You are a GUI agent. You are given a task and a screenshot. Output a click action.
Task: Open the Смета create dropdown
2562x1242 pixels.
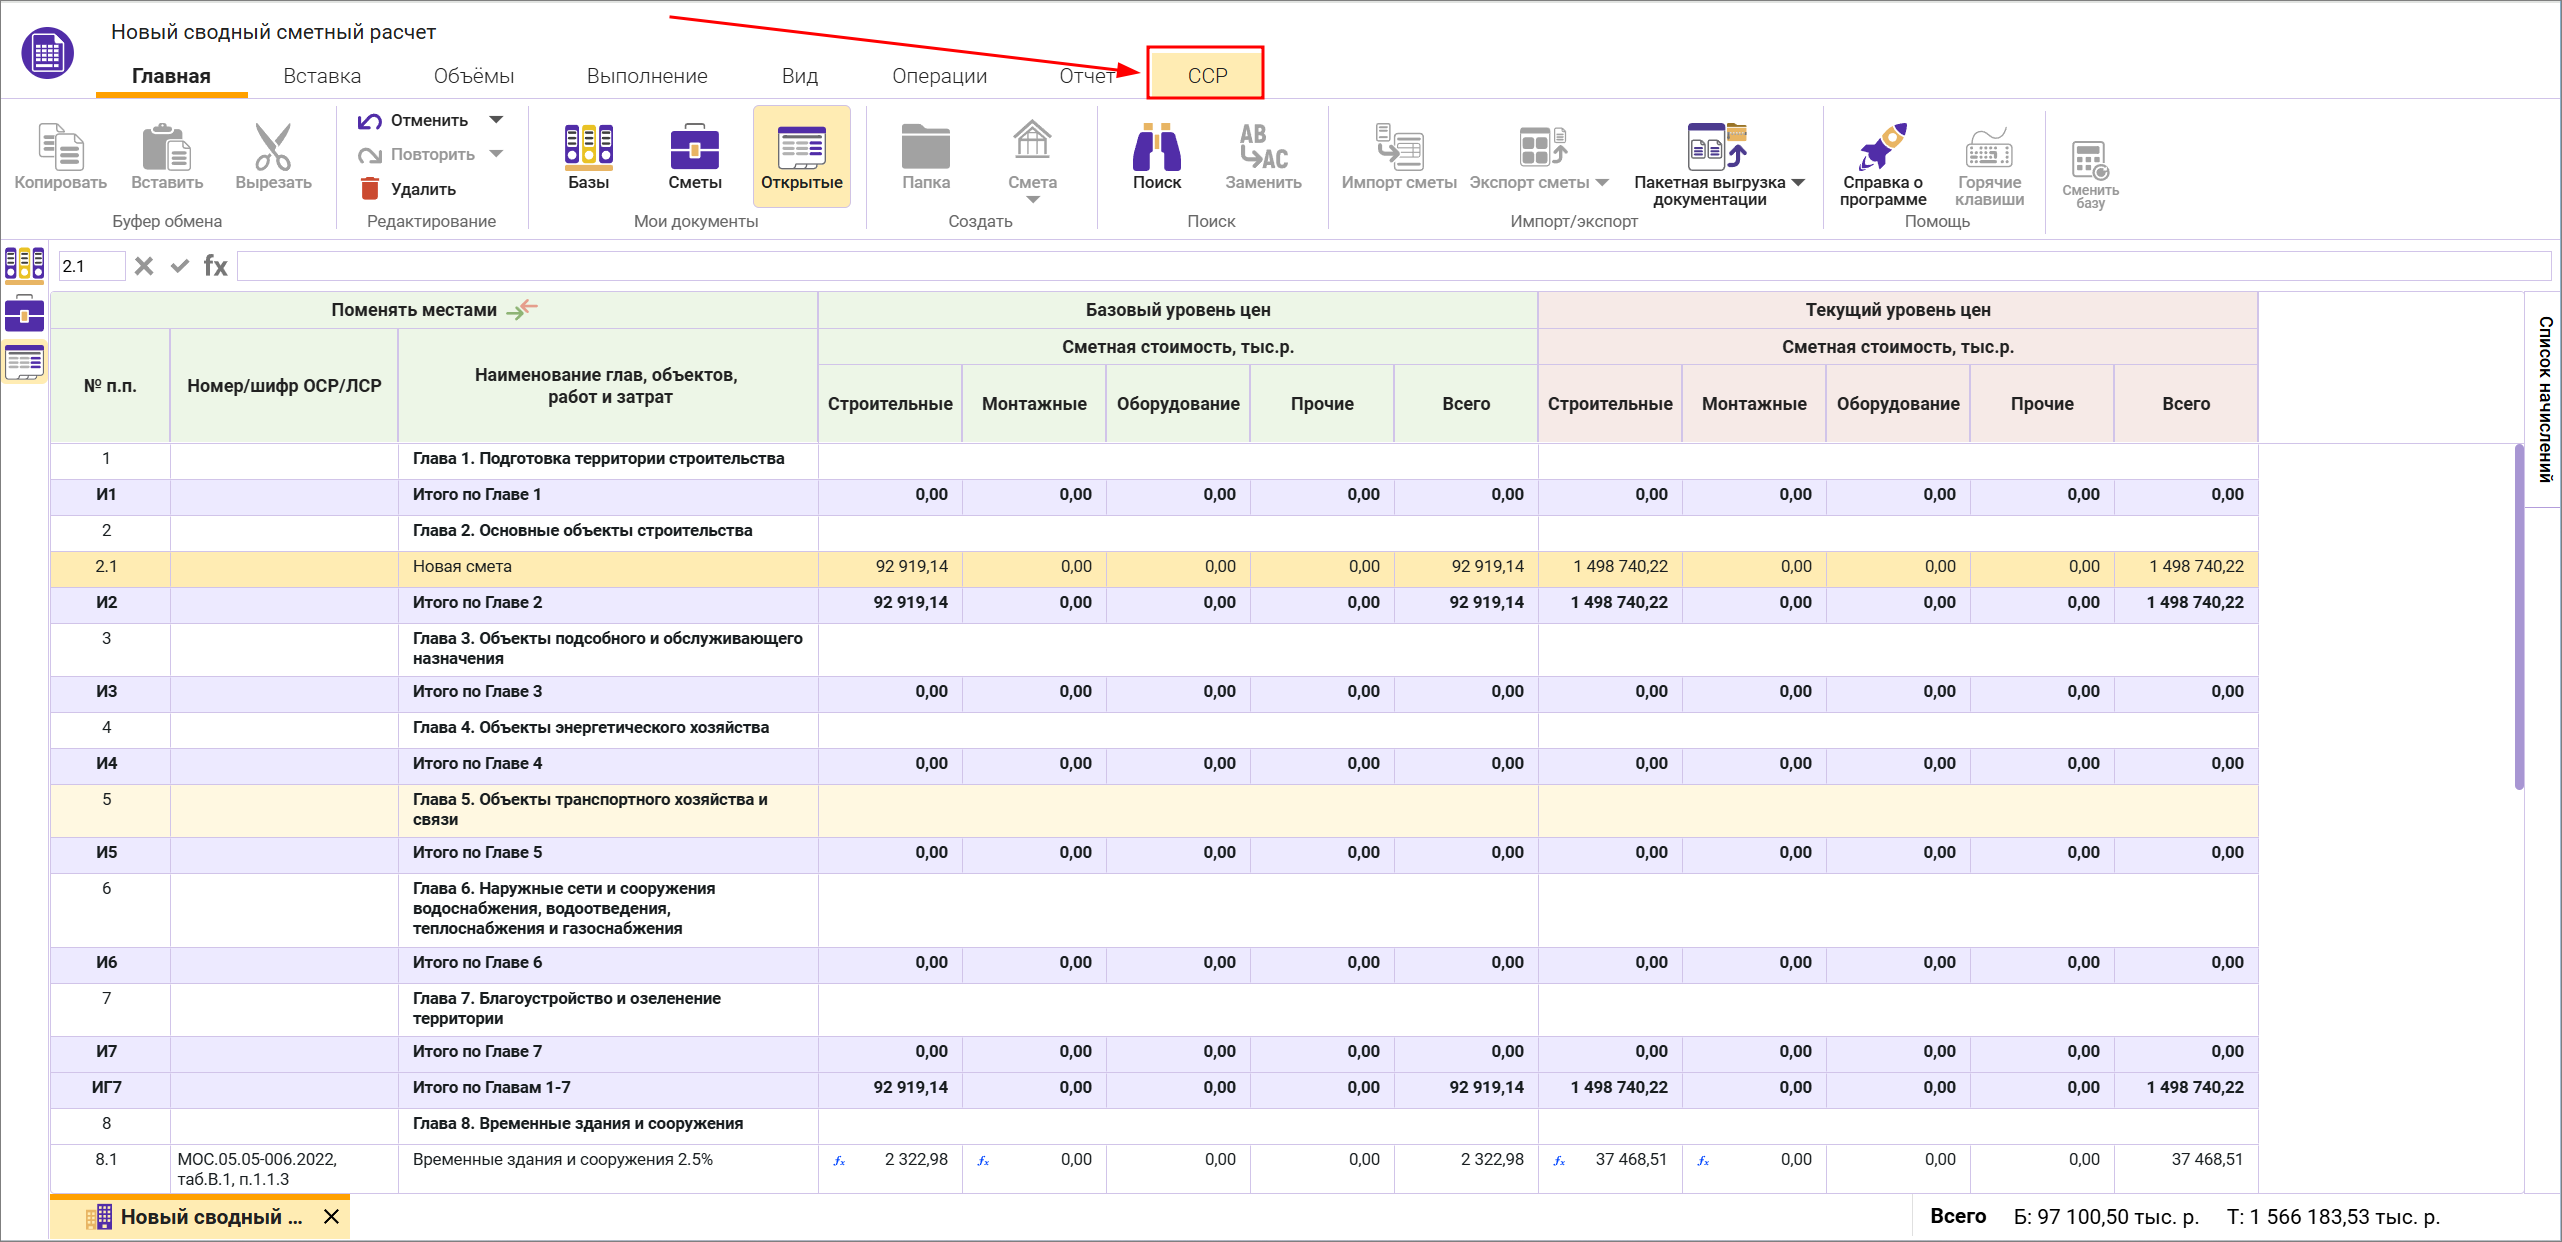click(1033, 200)
